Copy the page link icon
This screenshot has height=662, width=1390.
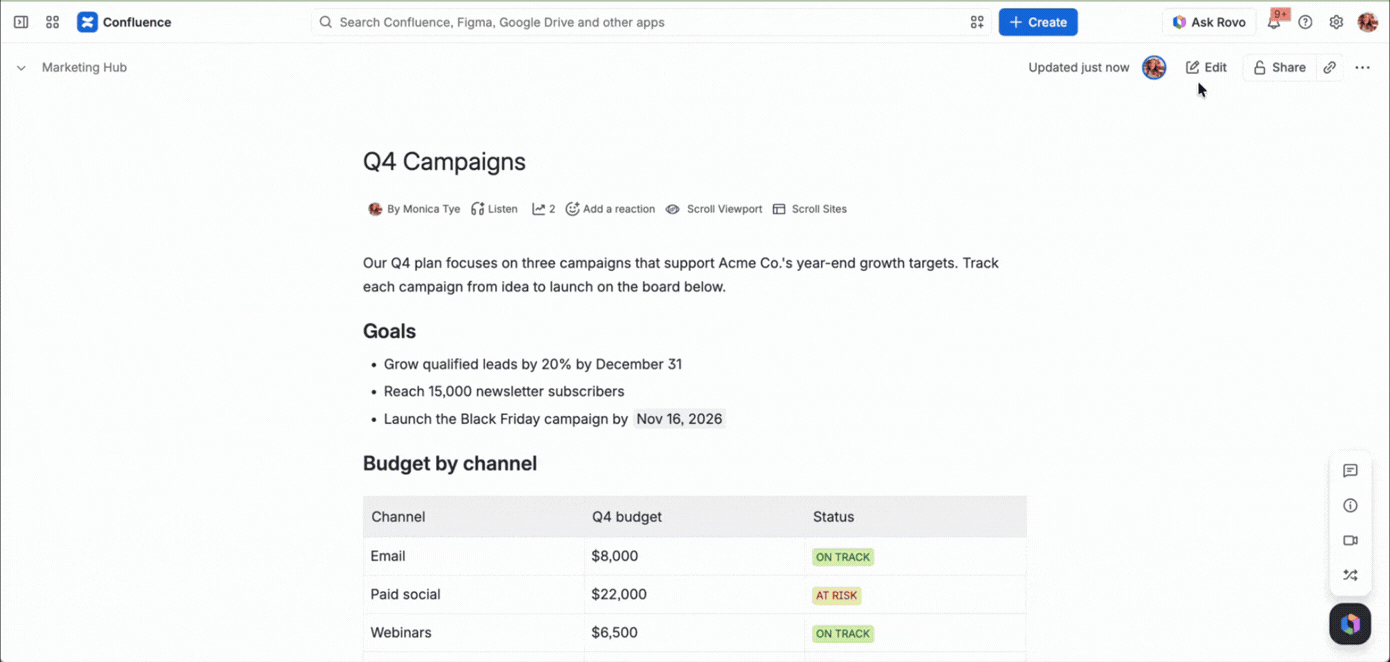click(1329, 68)
